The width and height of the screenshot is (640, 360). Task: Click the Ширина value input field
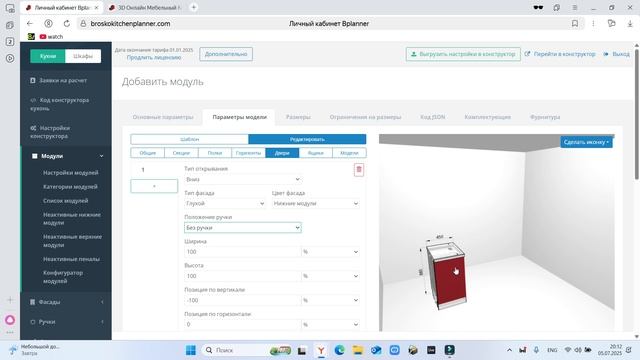point(242,252)
